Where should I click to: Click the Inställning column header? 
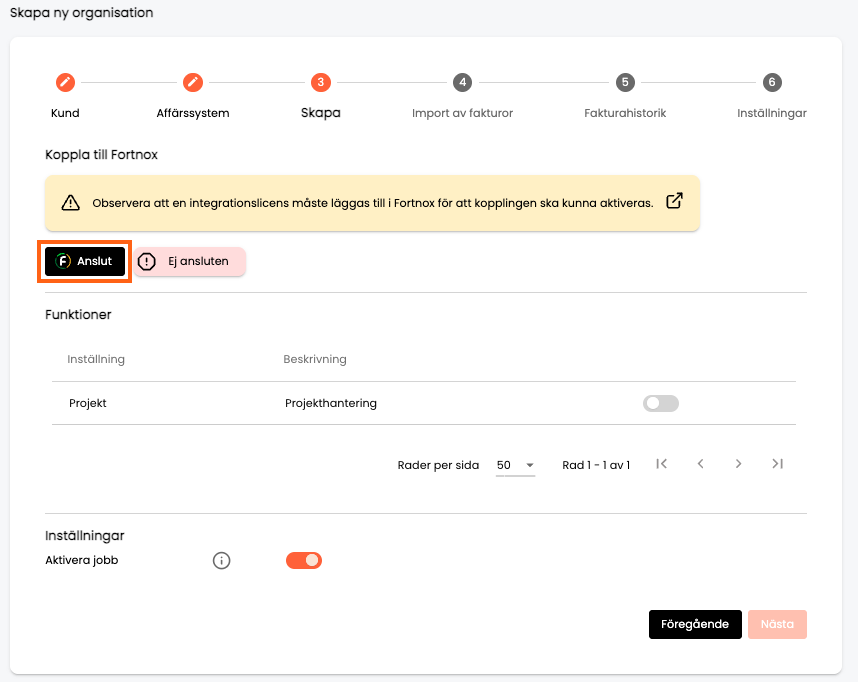(x=96, y=360)
